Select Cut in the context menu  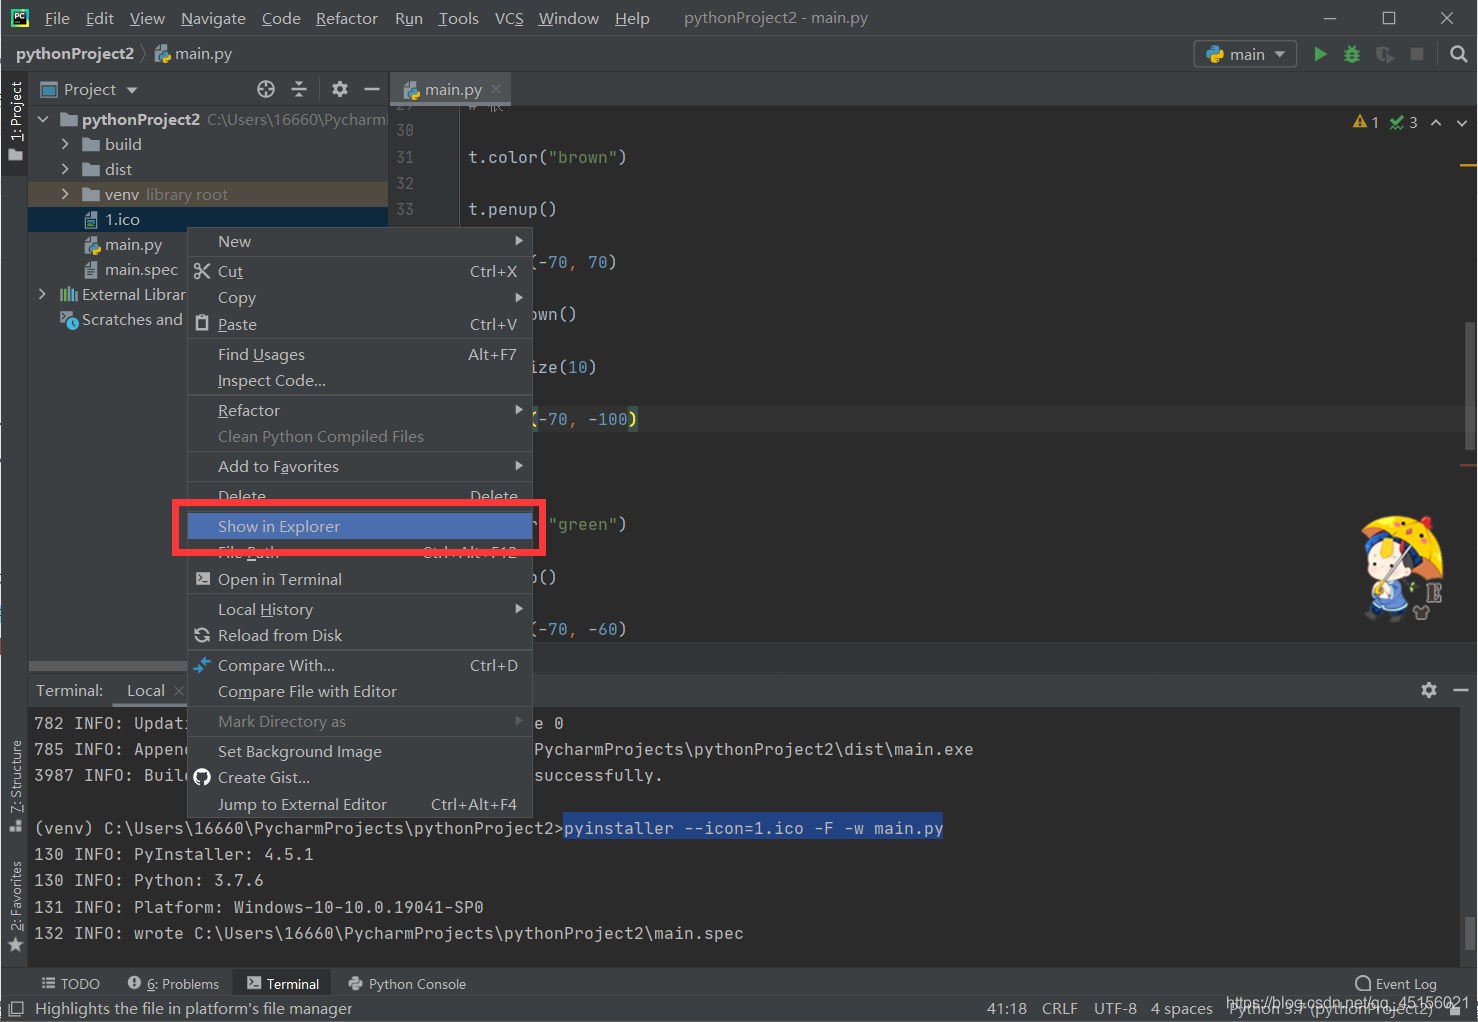click(360, 271)
